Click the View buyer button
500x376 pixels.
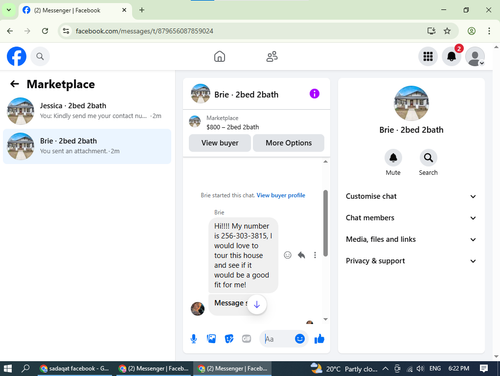click(220, 143)
